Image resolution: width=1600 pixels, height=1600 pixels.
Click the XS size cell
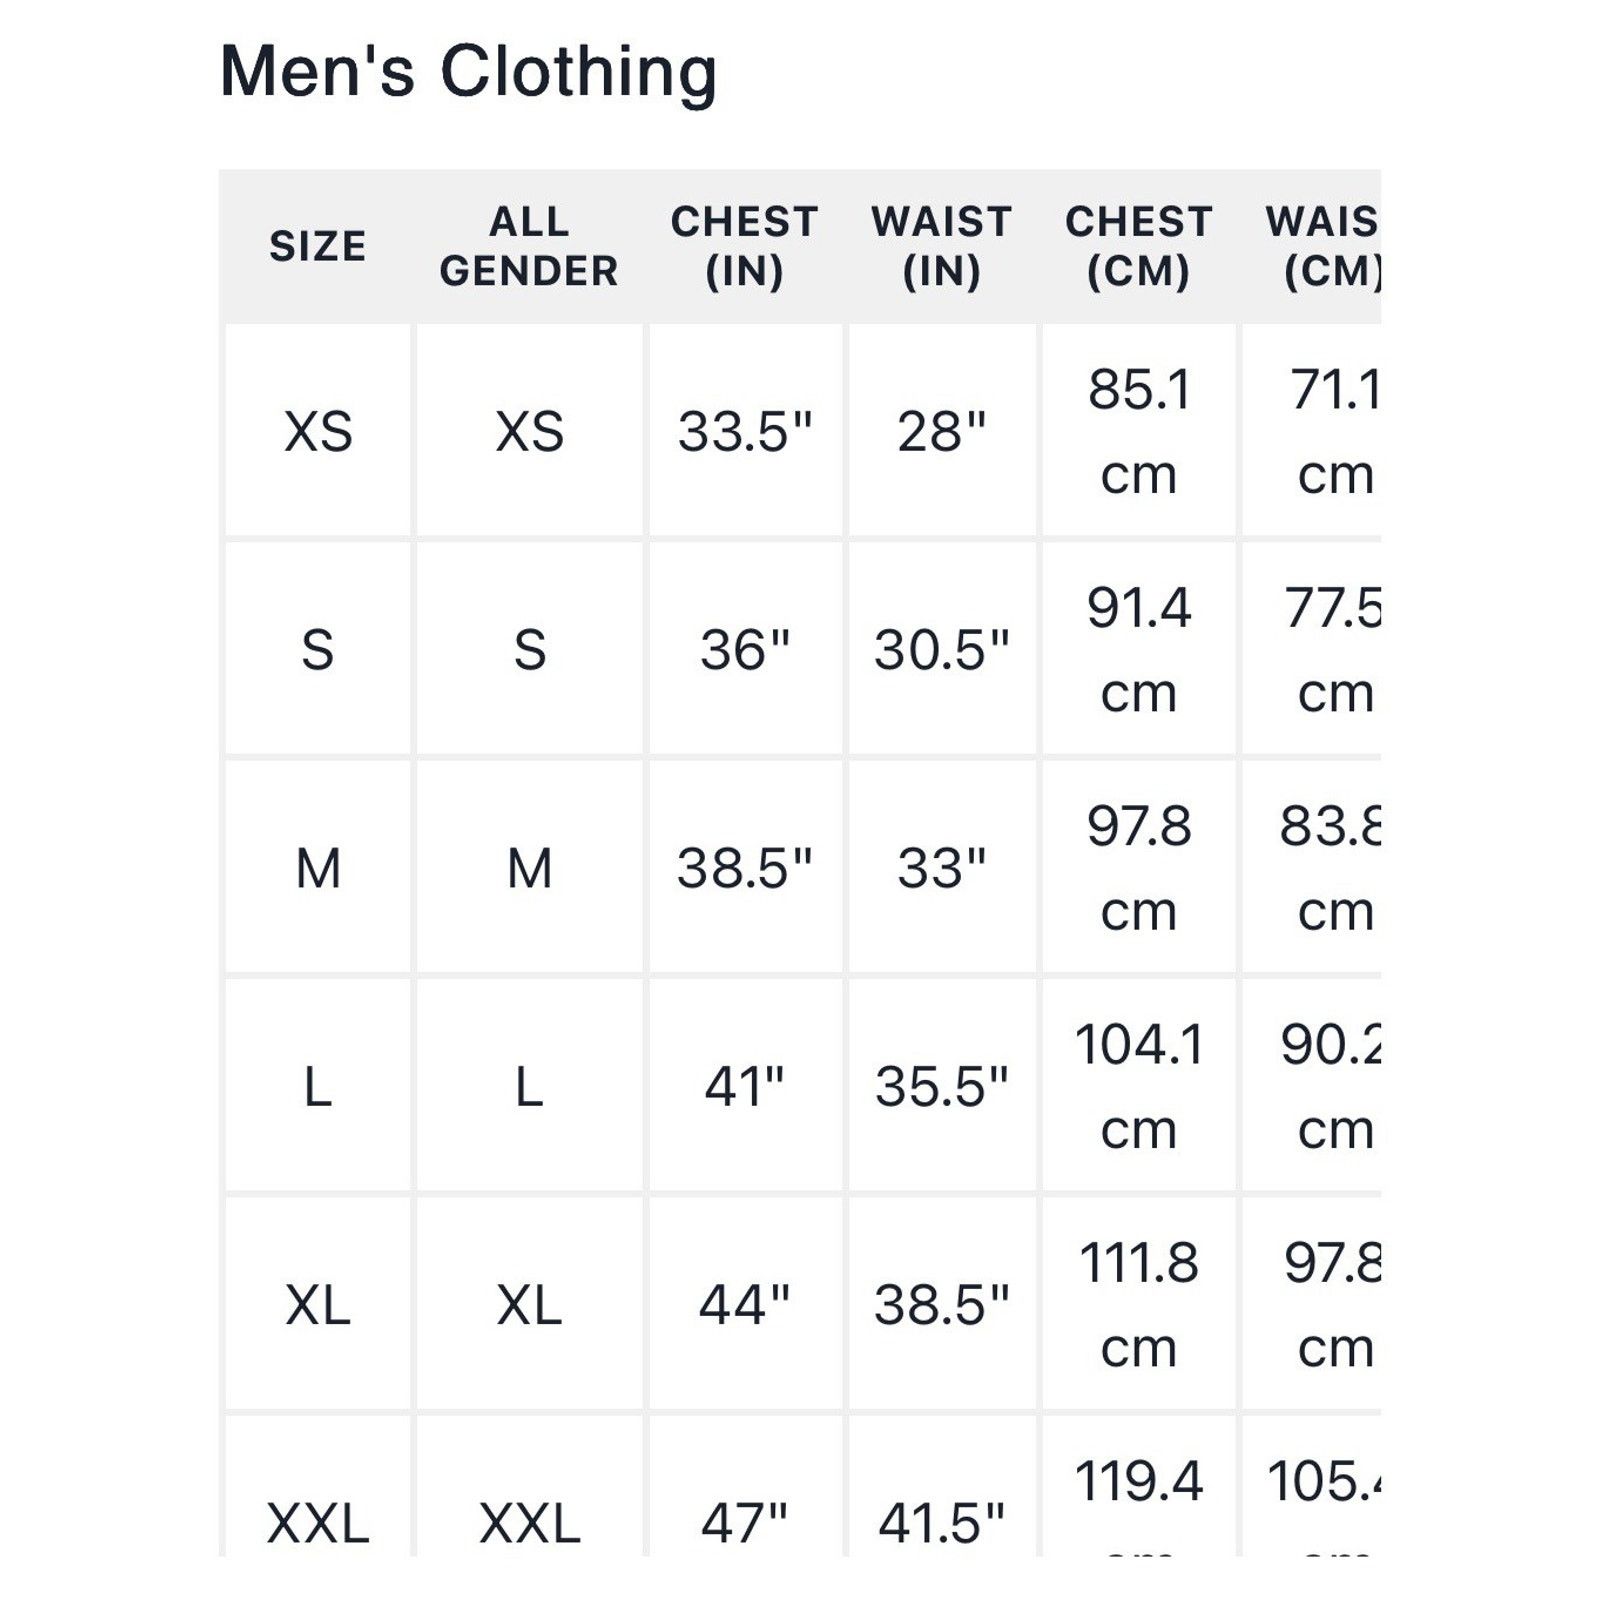(318, 432)
